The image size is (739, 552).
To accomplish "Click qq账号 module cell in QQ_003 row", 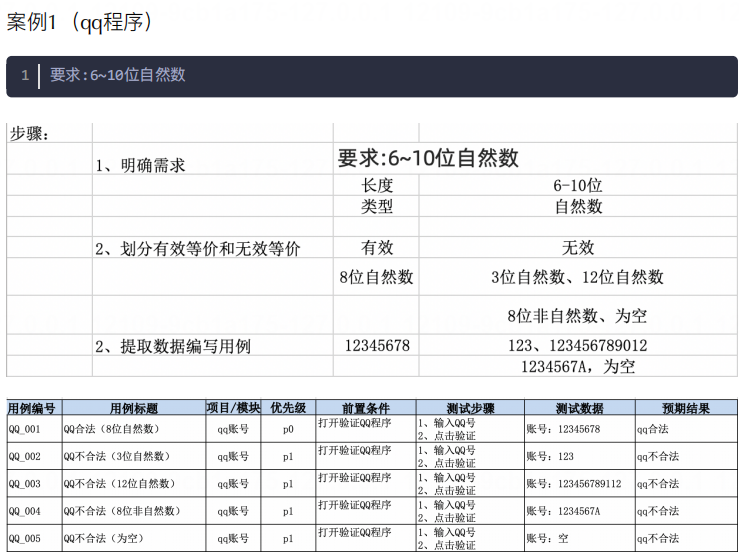I will (233, 484).
